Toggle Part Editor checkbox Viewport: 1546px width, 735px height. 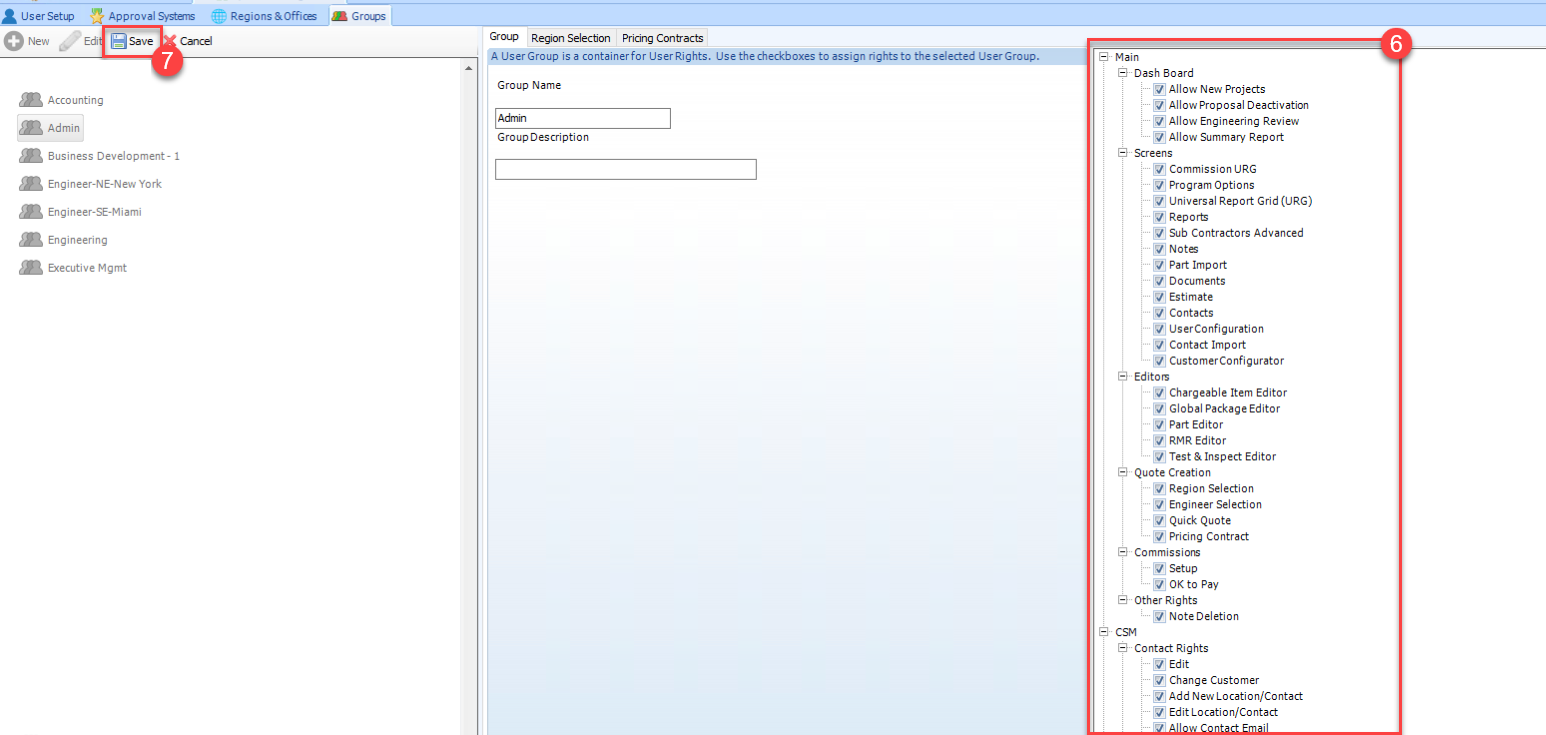click(1160, 425)
